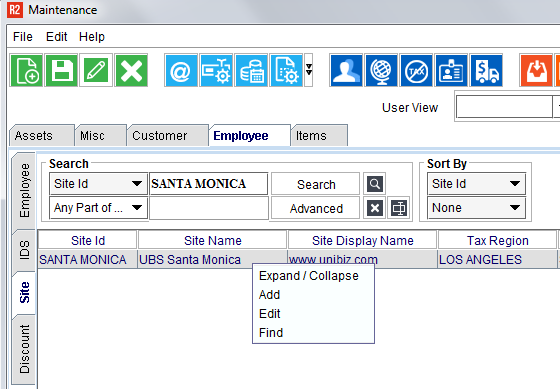Click the Site Name column header

coord(212,240)
